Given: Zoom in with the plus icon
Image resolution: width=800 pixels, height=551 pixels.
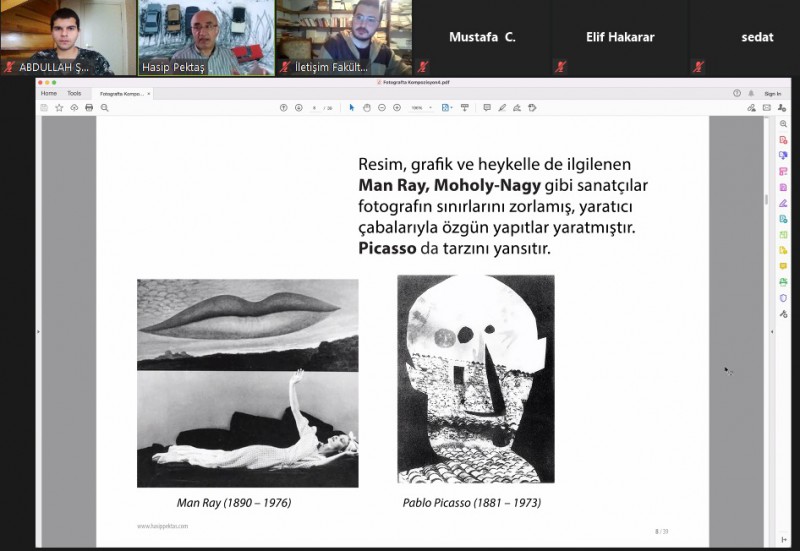Looking at the screenshot, I should [396, 107].
